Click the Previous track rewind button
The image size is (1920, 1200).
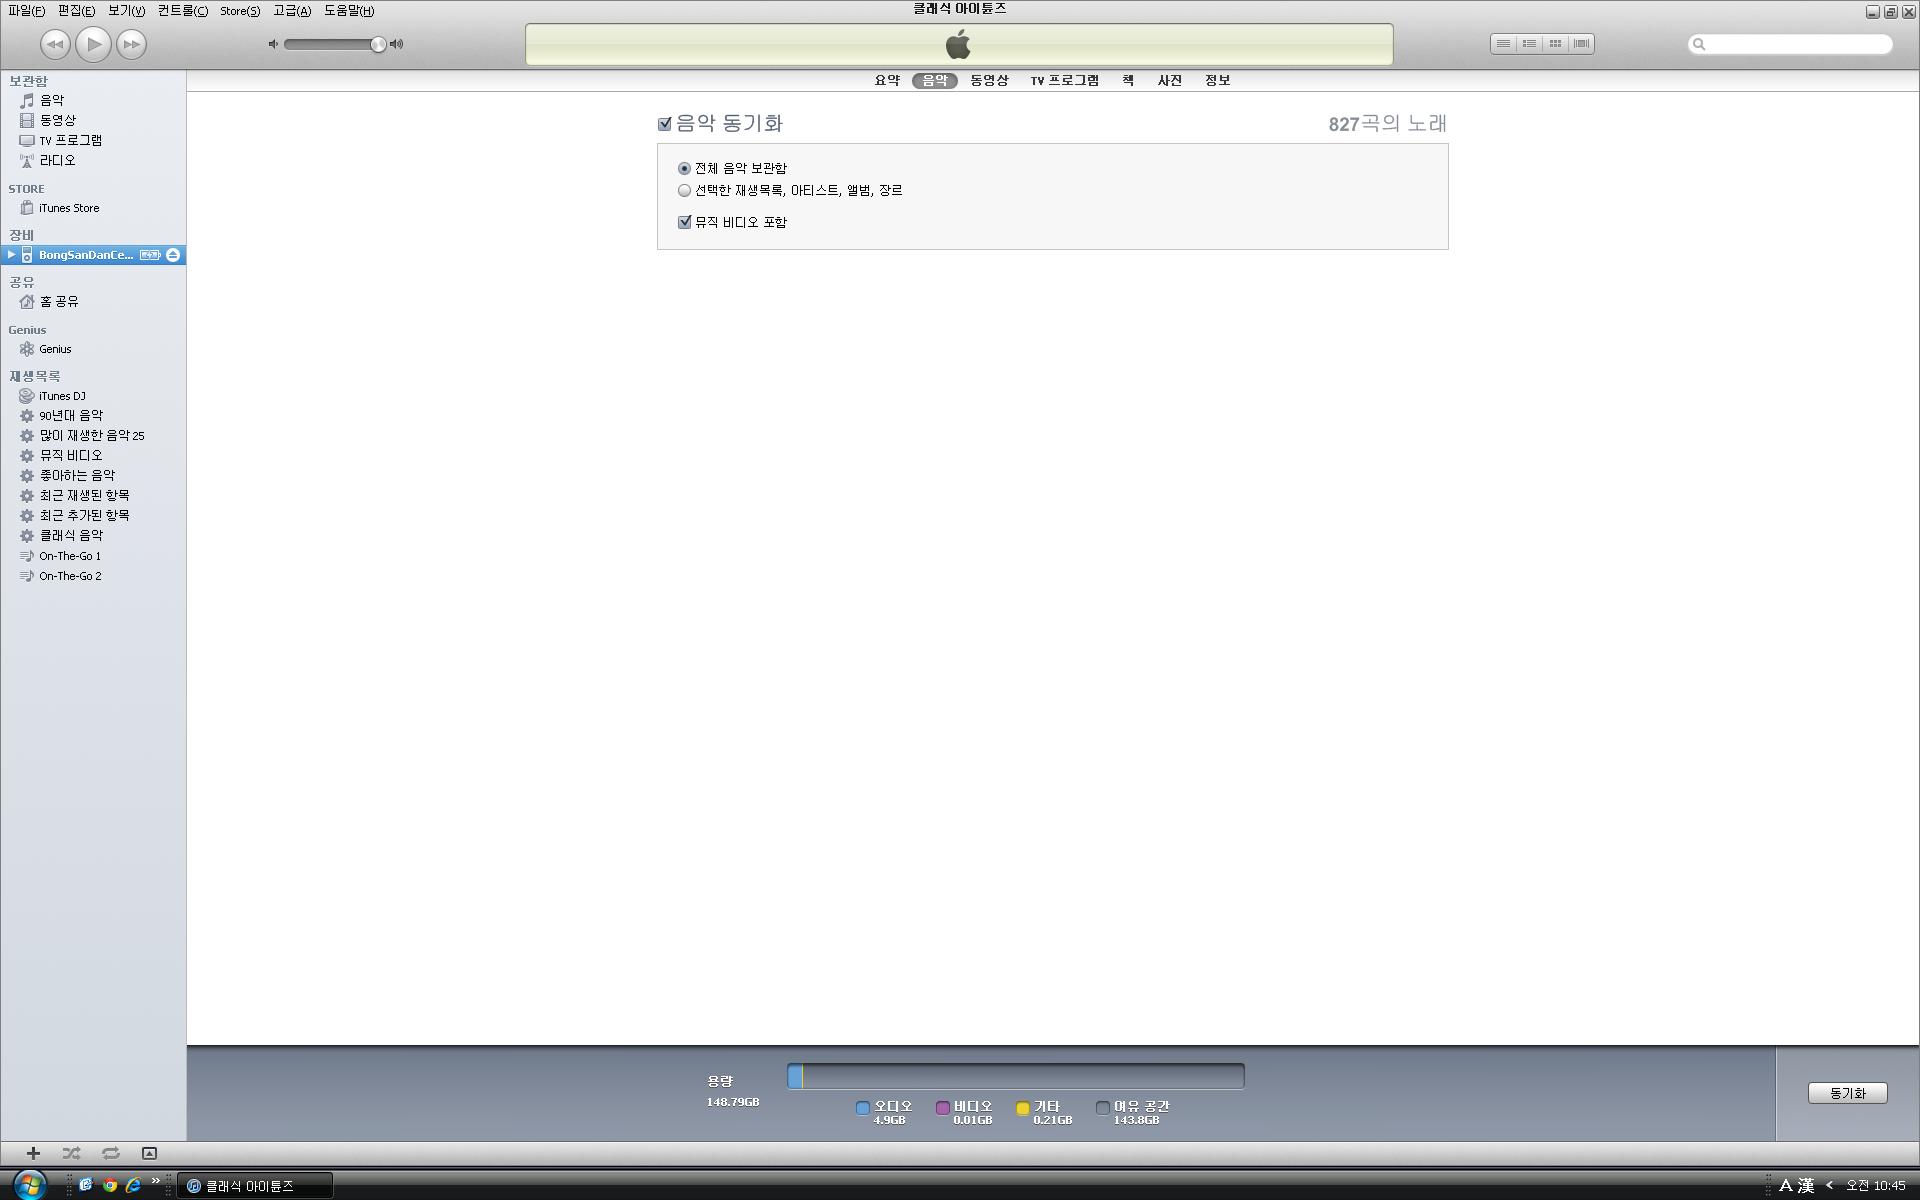[x=55, y=44]
